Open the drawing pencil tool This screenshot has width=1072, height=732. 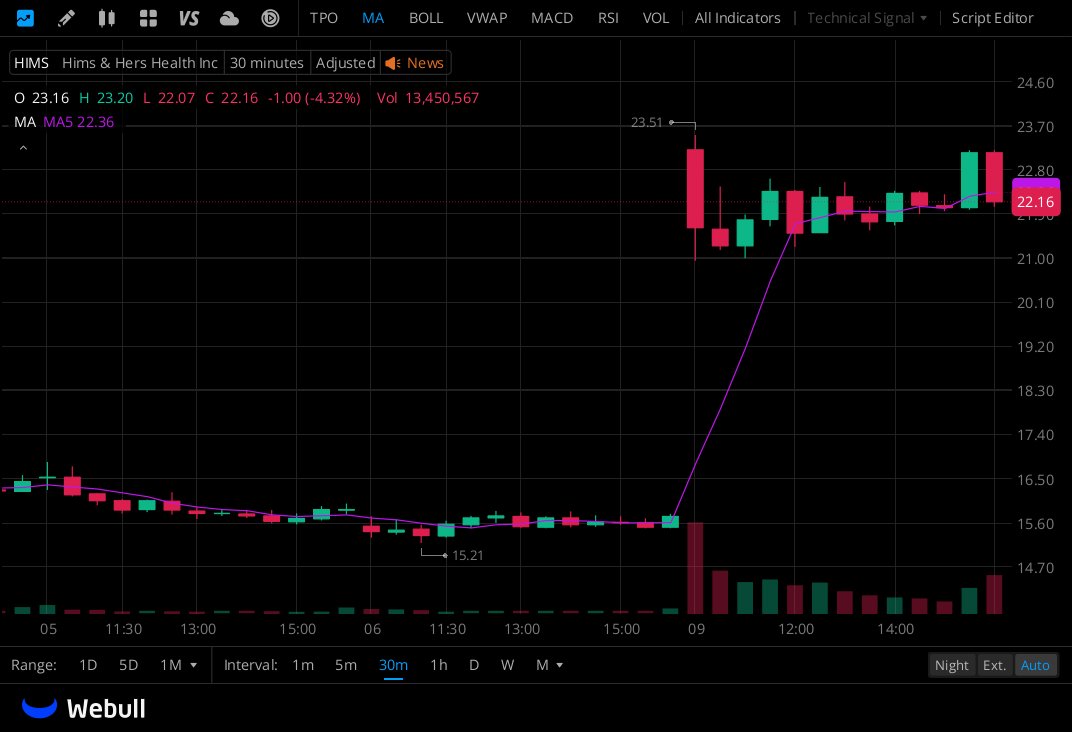pos(66,18)
